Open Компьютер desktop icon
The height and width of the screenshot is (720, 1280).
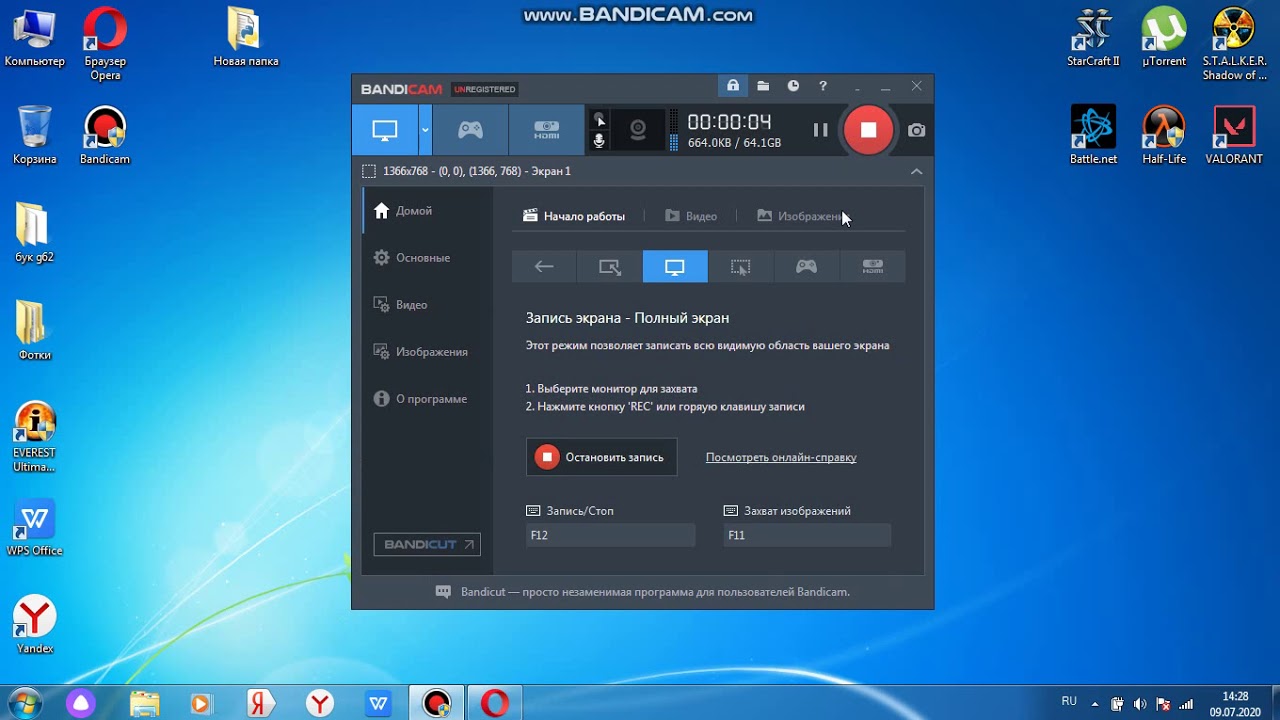pos(34,38)
